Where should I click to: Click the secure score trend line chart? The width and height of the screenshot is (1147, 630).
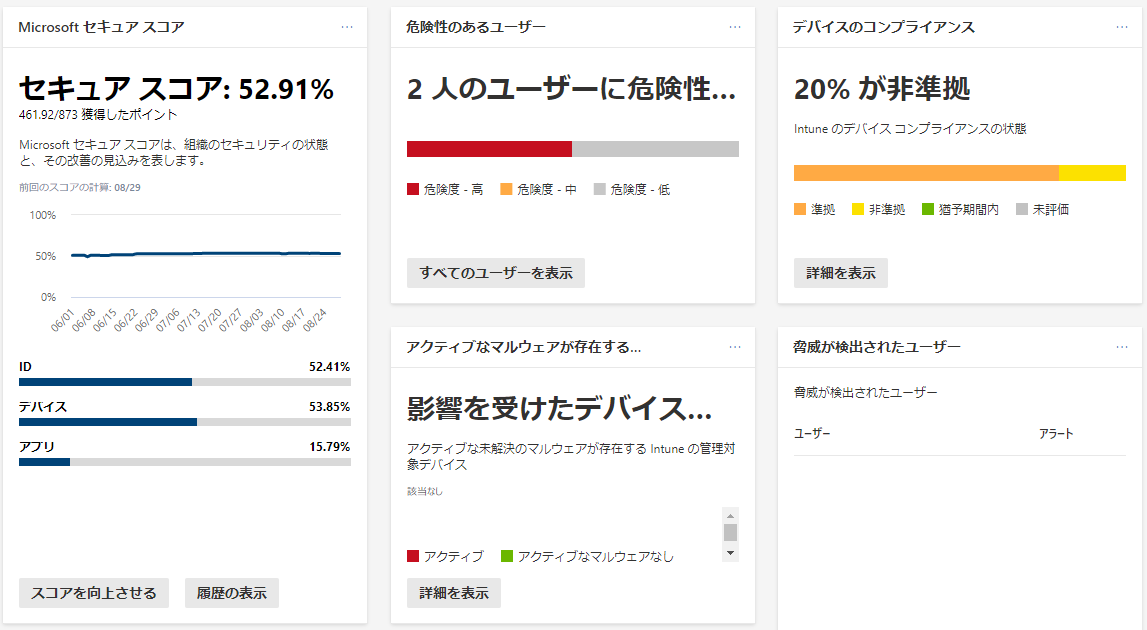206,255
